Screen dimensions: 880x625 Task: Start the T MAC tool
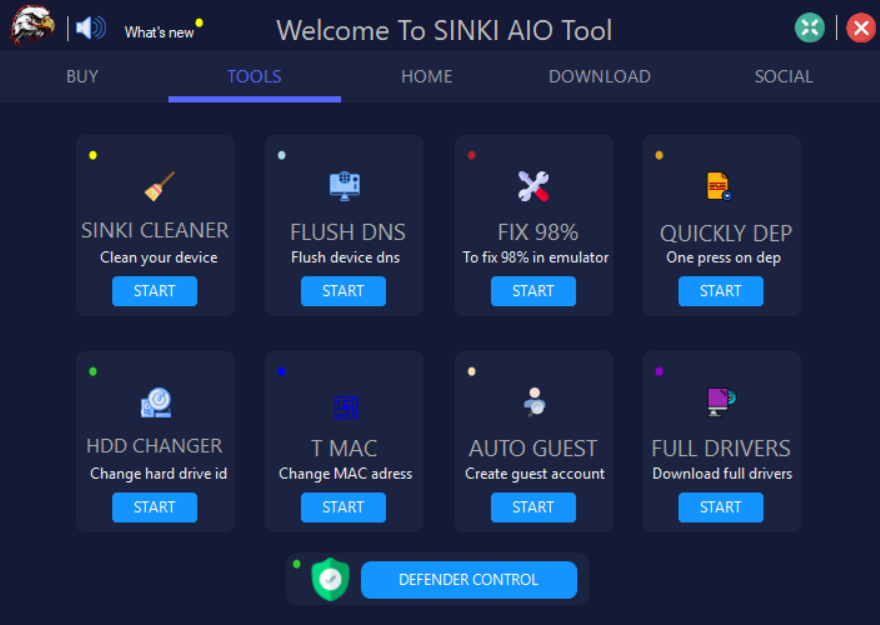click(343, 507)
